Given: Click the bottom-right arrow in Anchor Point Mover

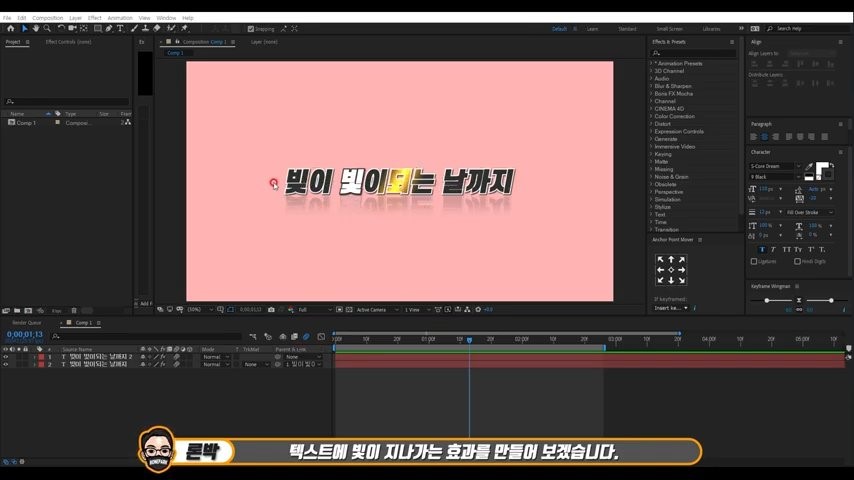Looking at the screenshot, I should [682, 280].
